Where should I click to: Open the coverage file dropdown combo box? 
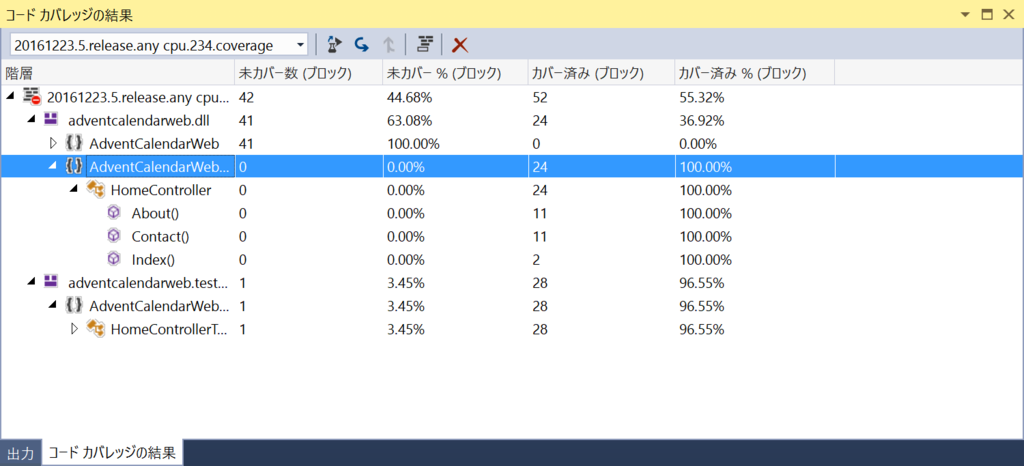(159, 45)
